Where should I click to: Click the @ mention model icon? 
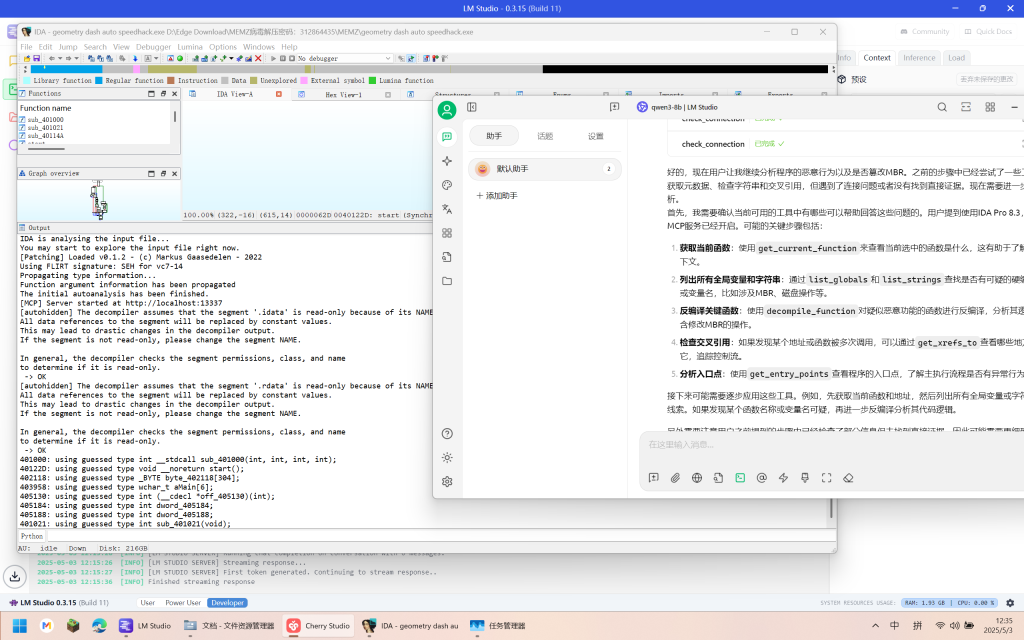pos(761,478)
